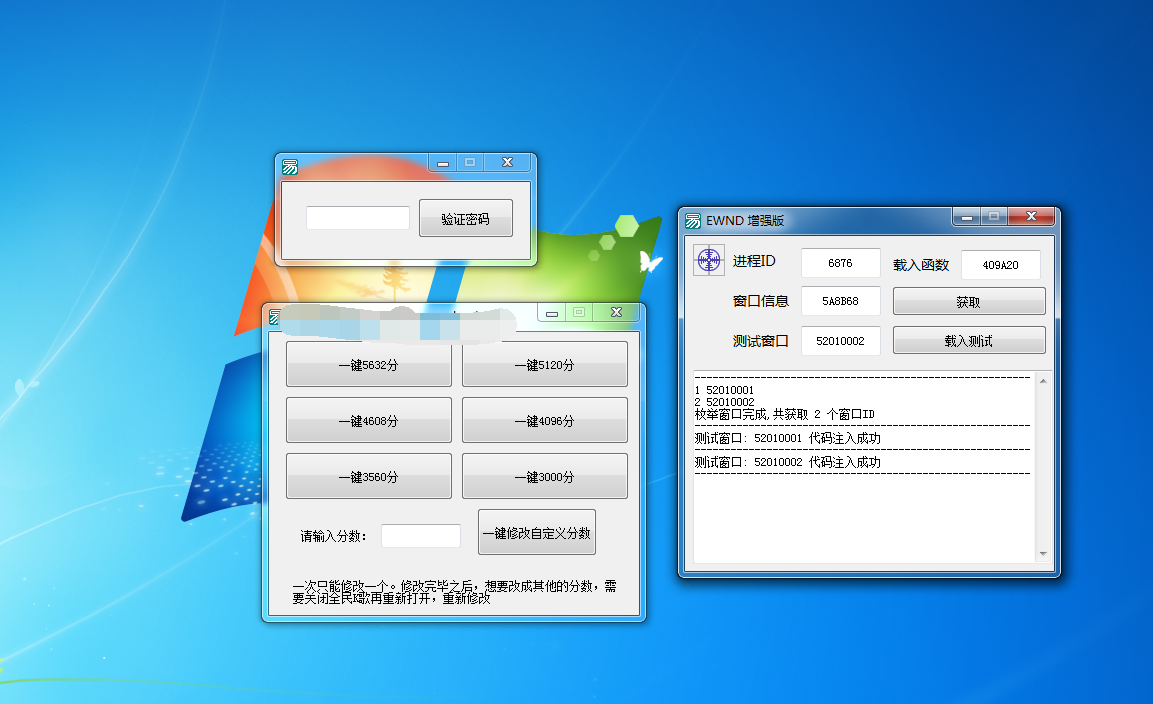
Task: Click the 测试窗口 field showing 52010002
Action: coord(840,341)
